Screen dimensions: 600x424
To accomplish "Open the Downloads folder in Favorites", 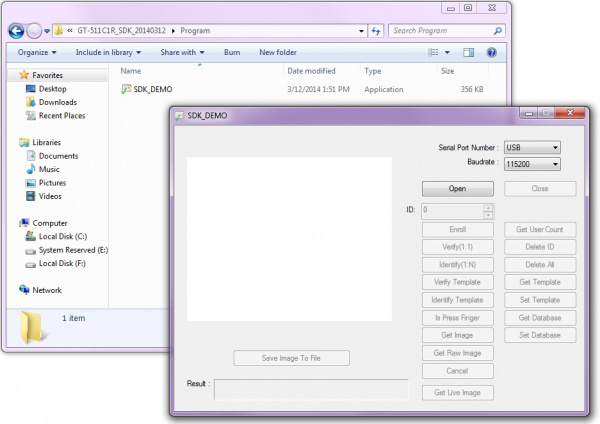I will [57, 102].
